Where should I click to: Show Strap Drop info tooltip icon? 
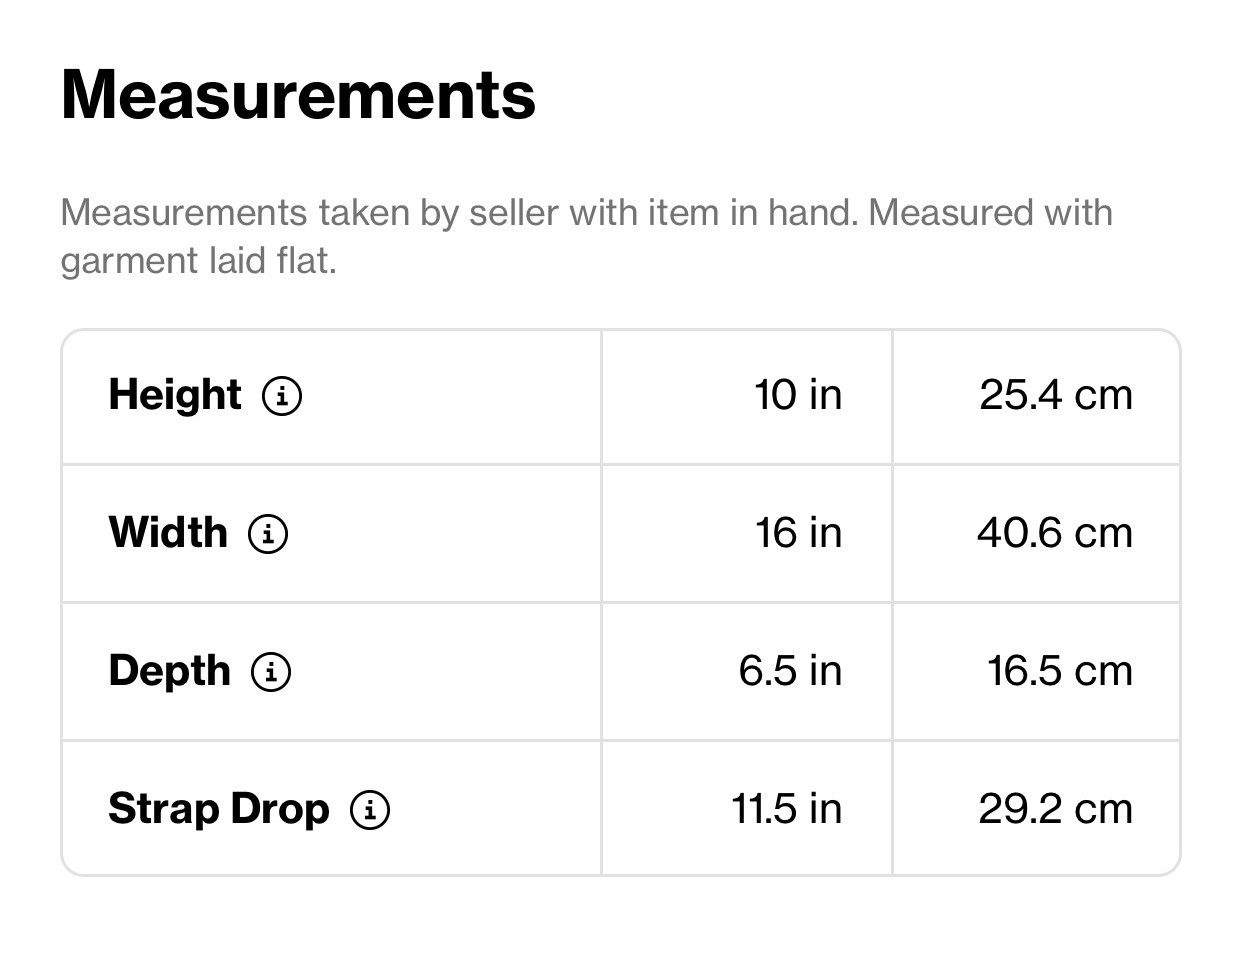[370, 808]
